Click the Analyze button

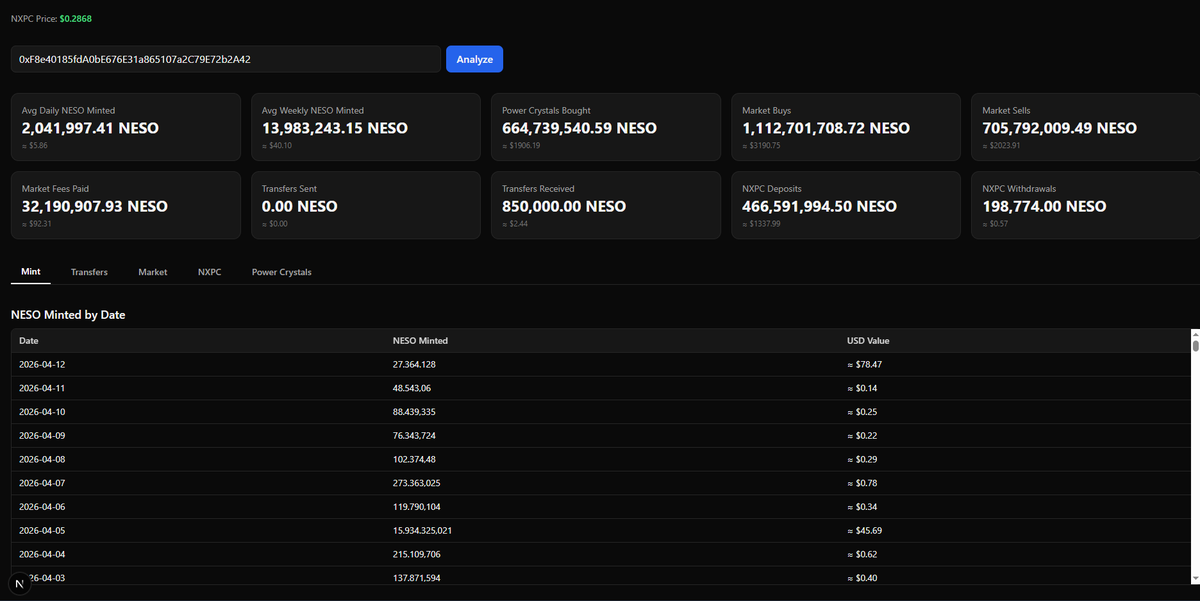474,59
